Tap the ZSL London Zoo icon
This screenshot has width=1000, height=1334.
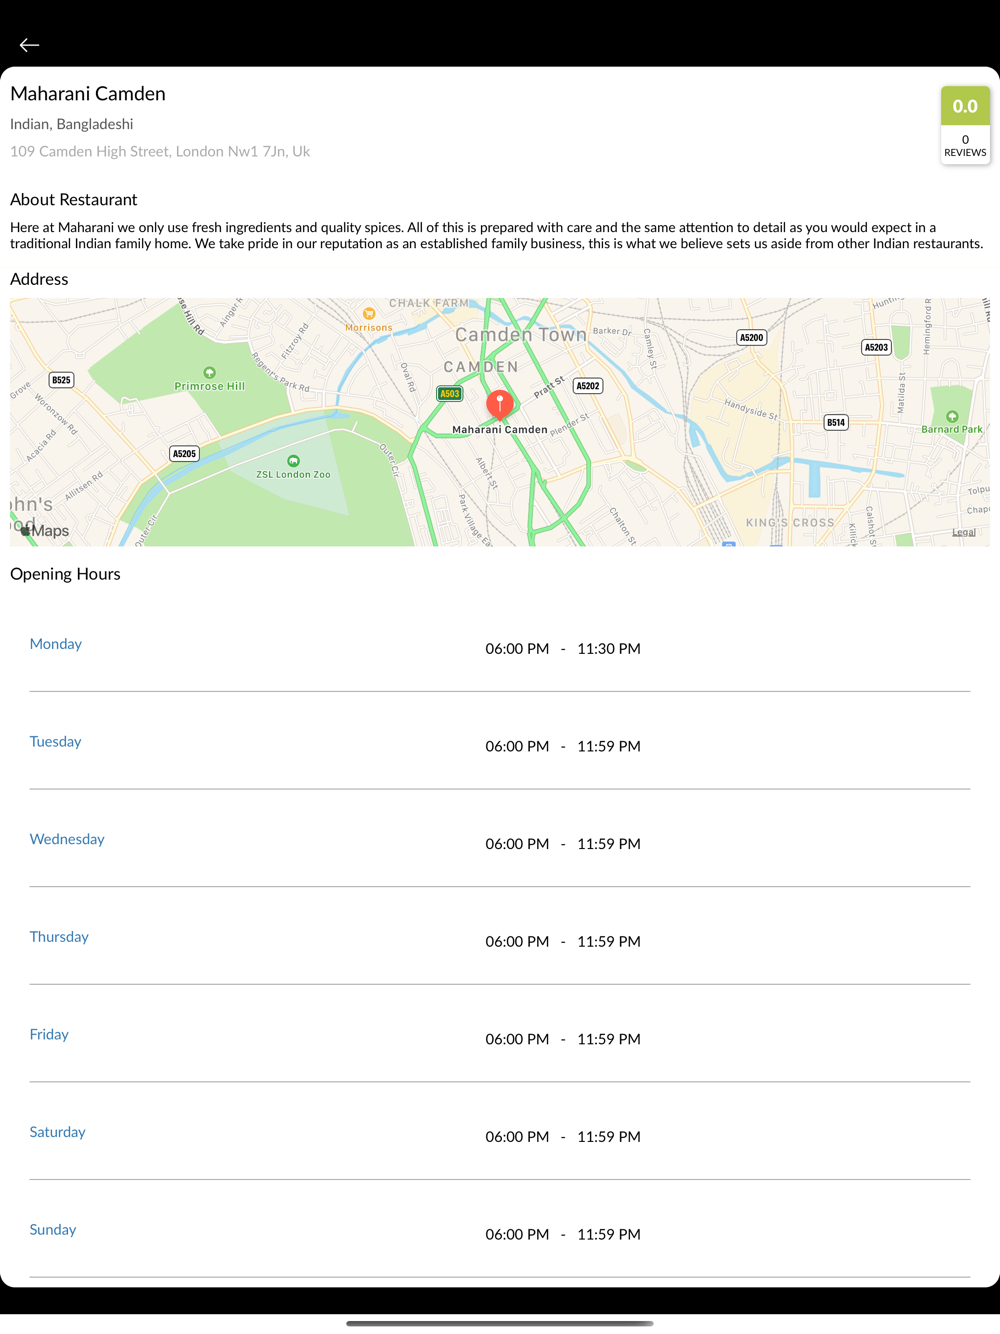tap(293, 461)
